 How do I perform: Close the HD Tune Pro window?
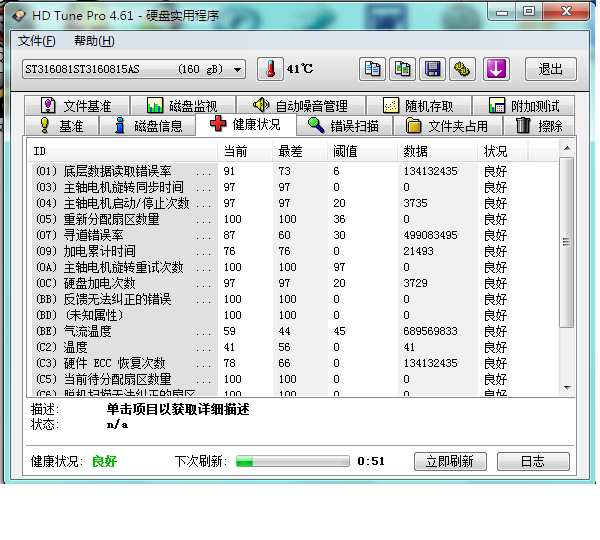[x=566, y=12]
